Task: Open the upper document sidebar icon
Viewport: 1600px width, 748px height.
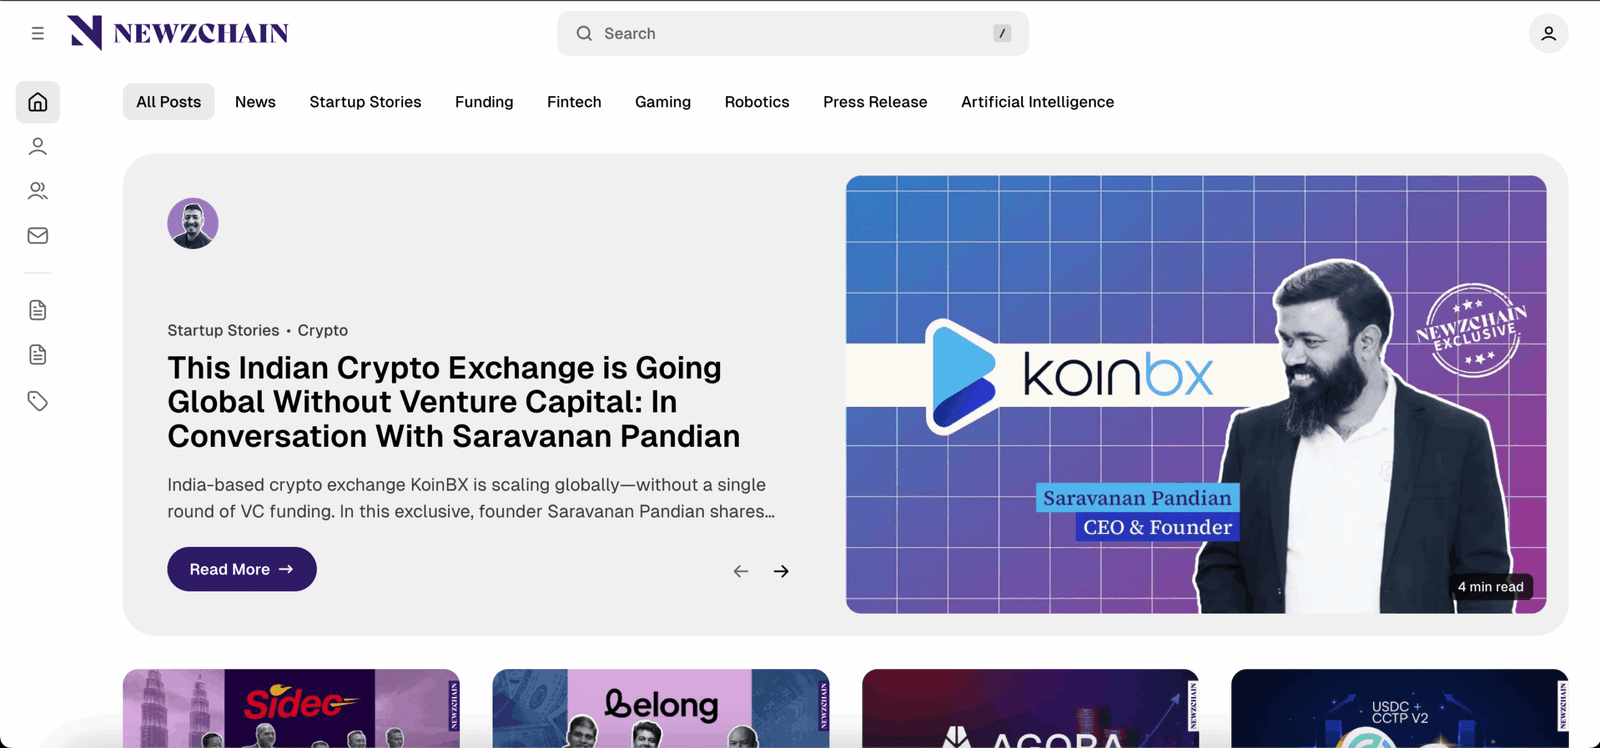Action: (38, 310)
